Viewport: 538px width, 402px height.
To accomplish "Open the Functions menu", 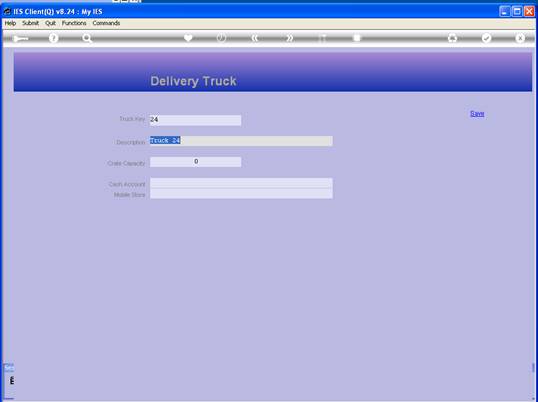I will click(74, 23).
